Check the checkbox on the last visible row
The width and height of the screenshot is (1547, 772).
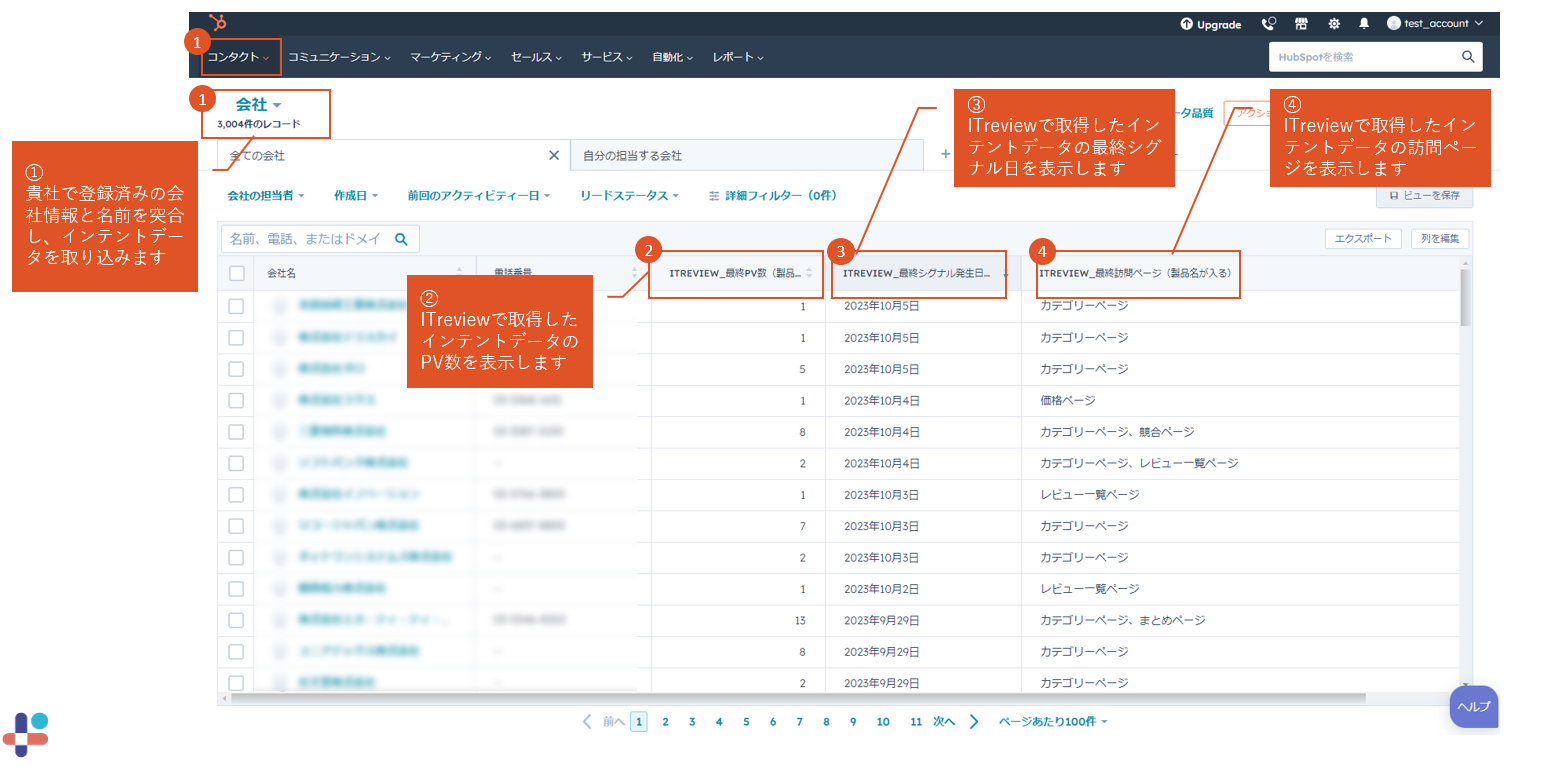point(236,682)
